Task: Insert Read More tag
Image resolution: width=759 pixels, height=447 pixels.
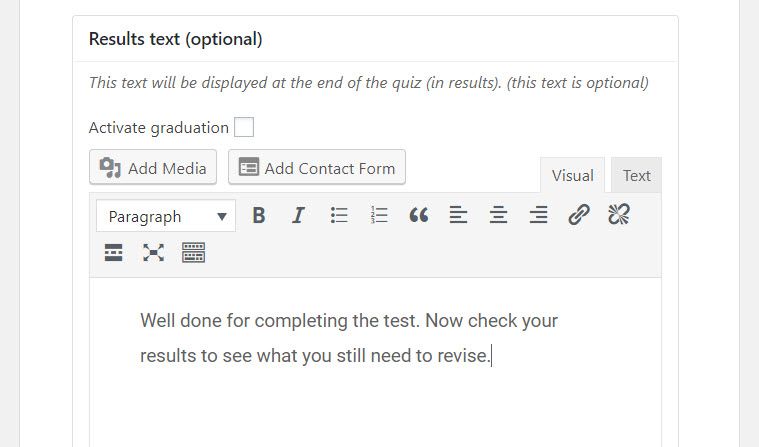Action: pos(114,253)
